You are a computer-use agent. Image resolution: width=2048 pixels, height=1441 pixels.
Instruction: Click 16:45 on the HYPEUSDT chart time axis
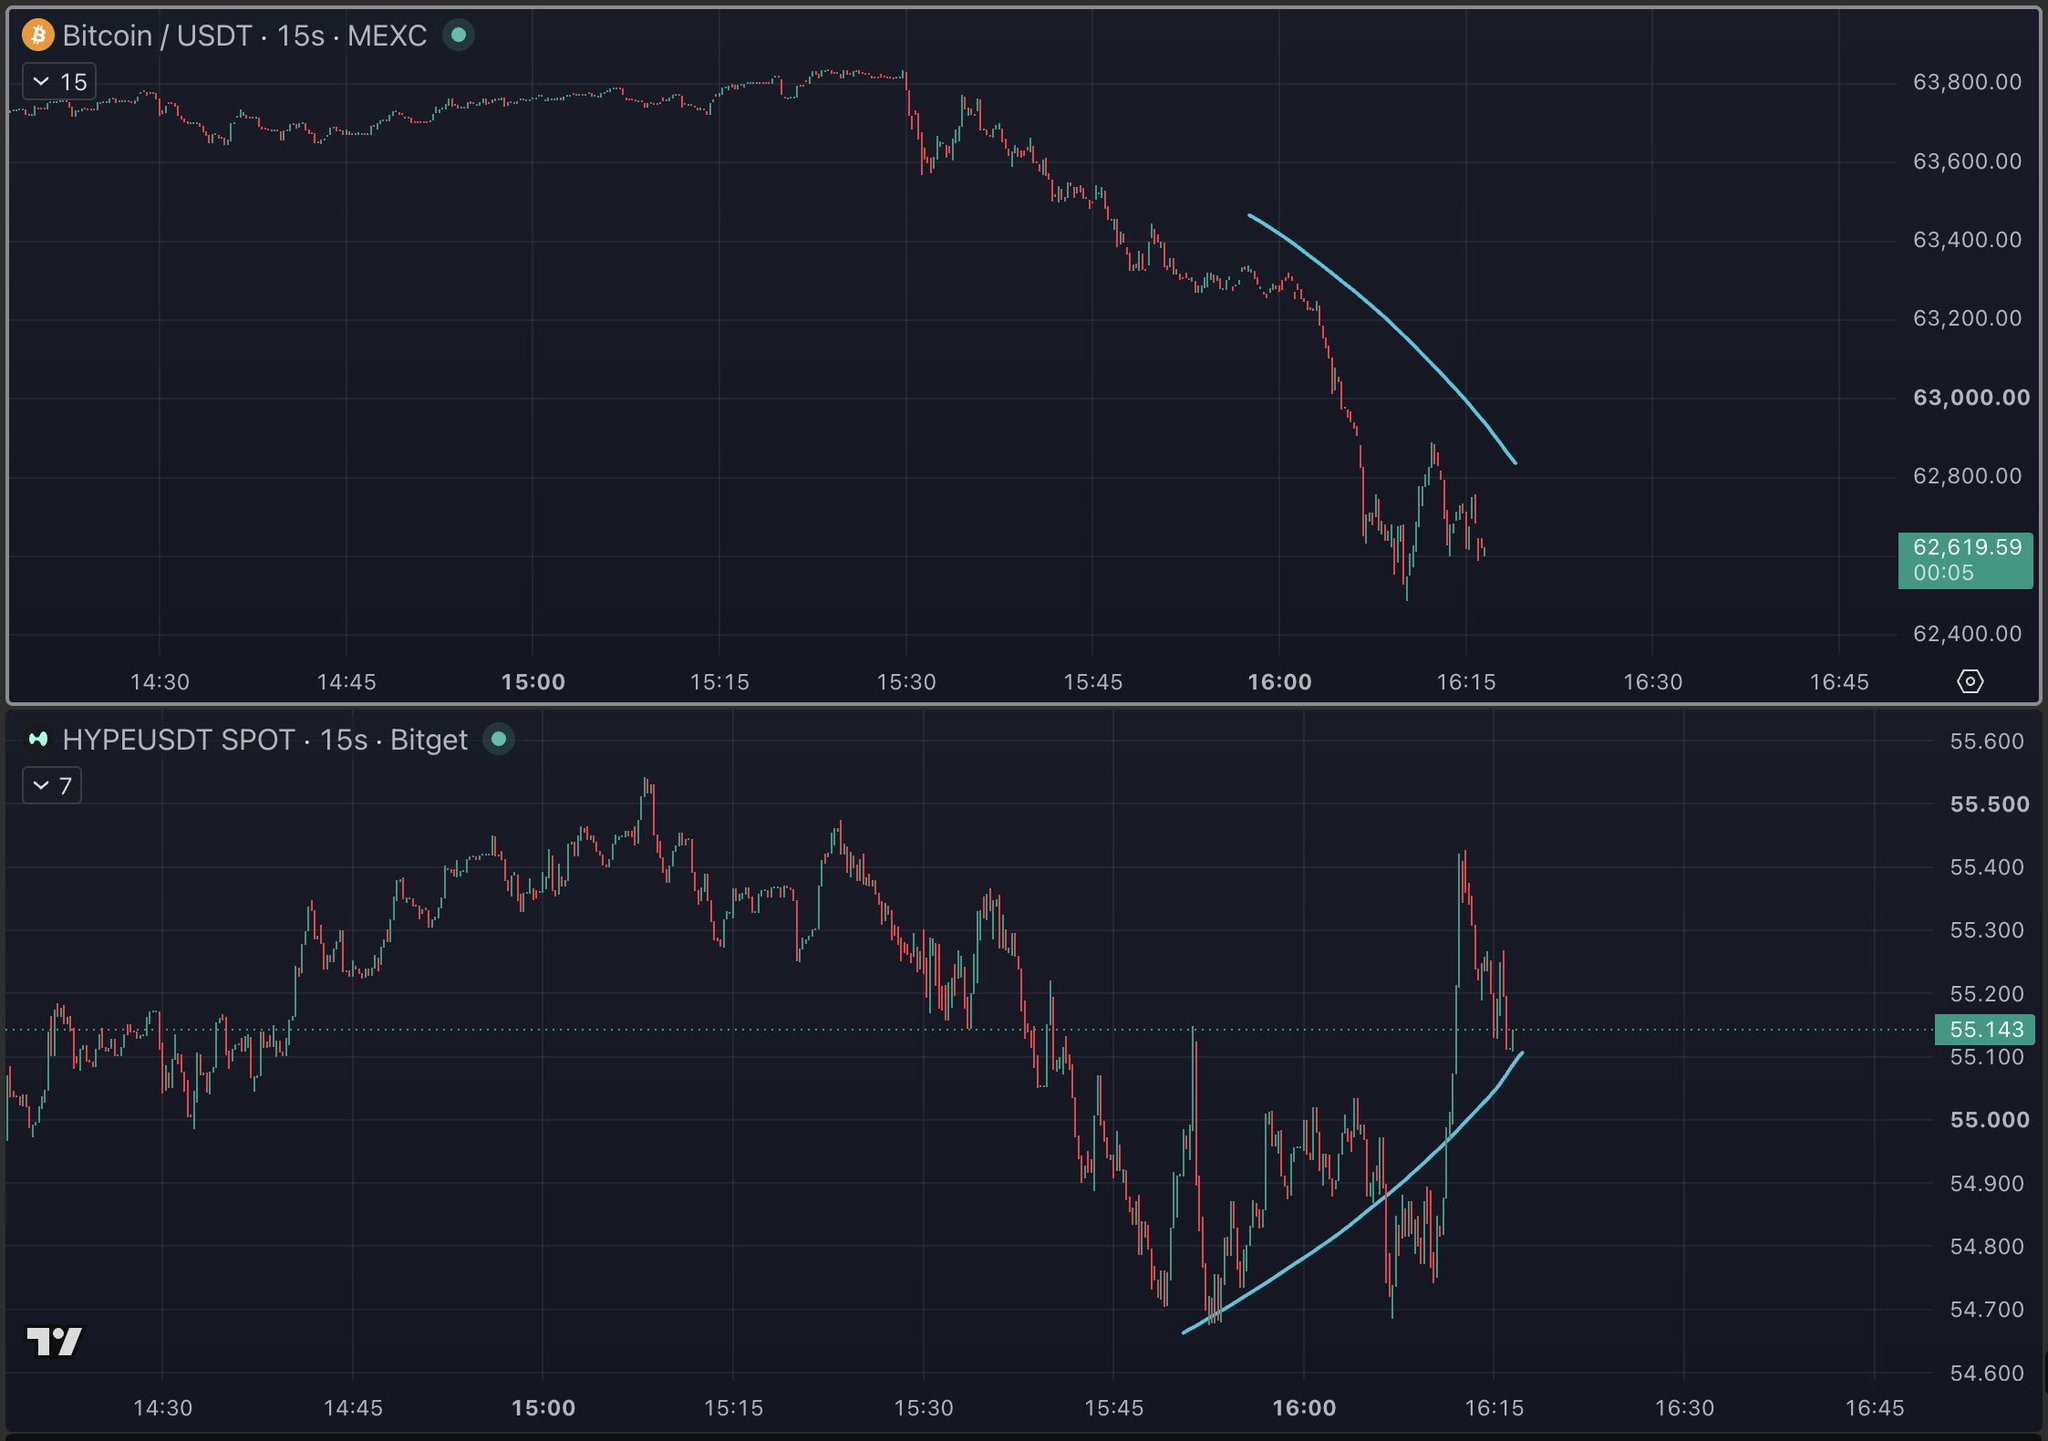point(1875,1408)
